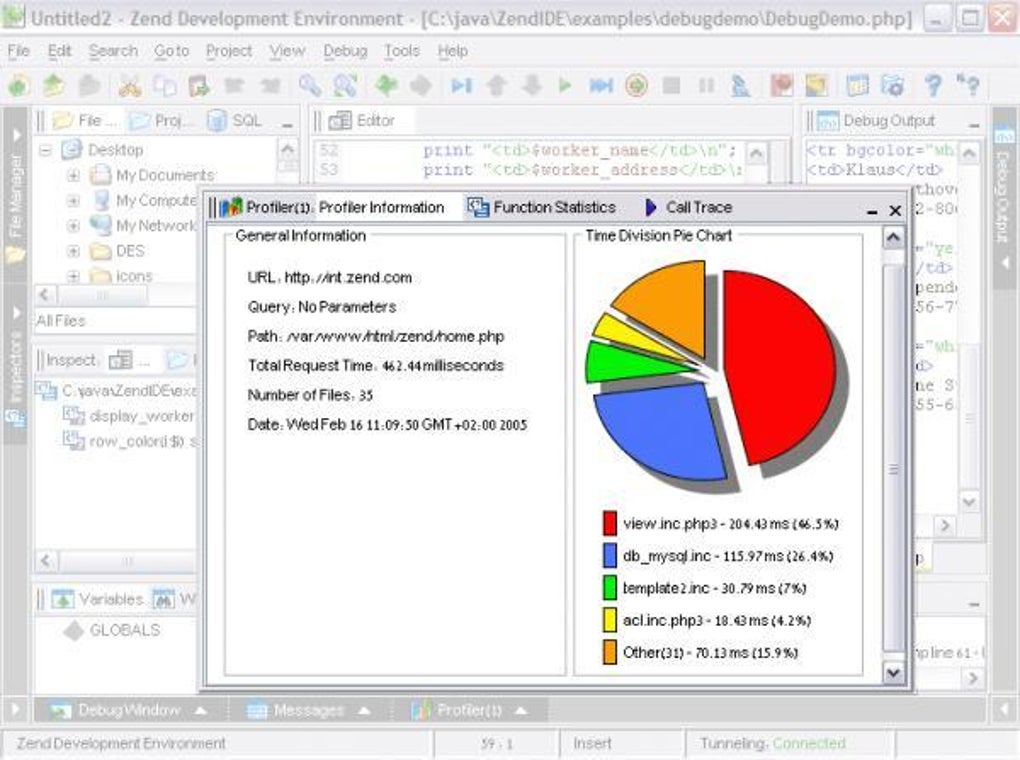Expand the DES folder node
Screen dimensions: 1020x760
pyautogui.click(x=74, y=251)
